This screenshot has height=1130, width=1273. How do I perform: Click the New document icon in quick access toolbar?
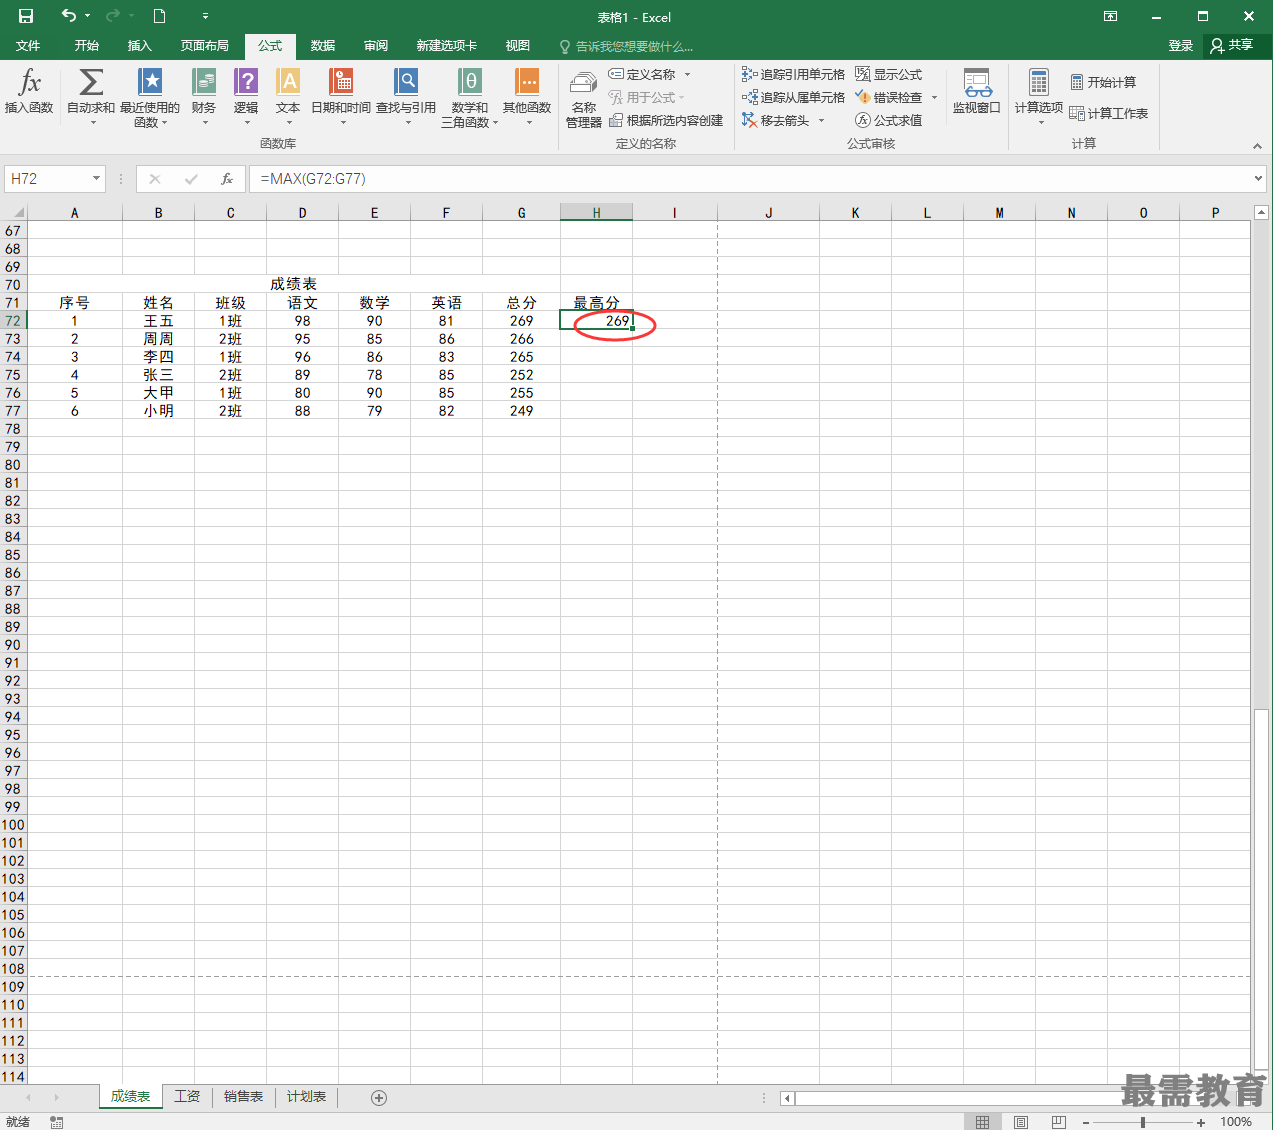coord(159,16)
